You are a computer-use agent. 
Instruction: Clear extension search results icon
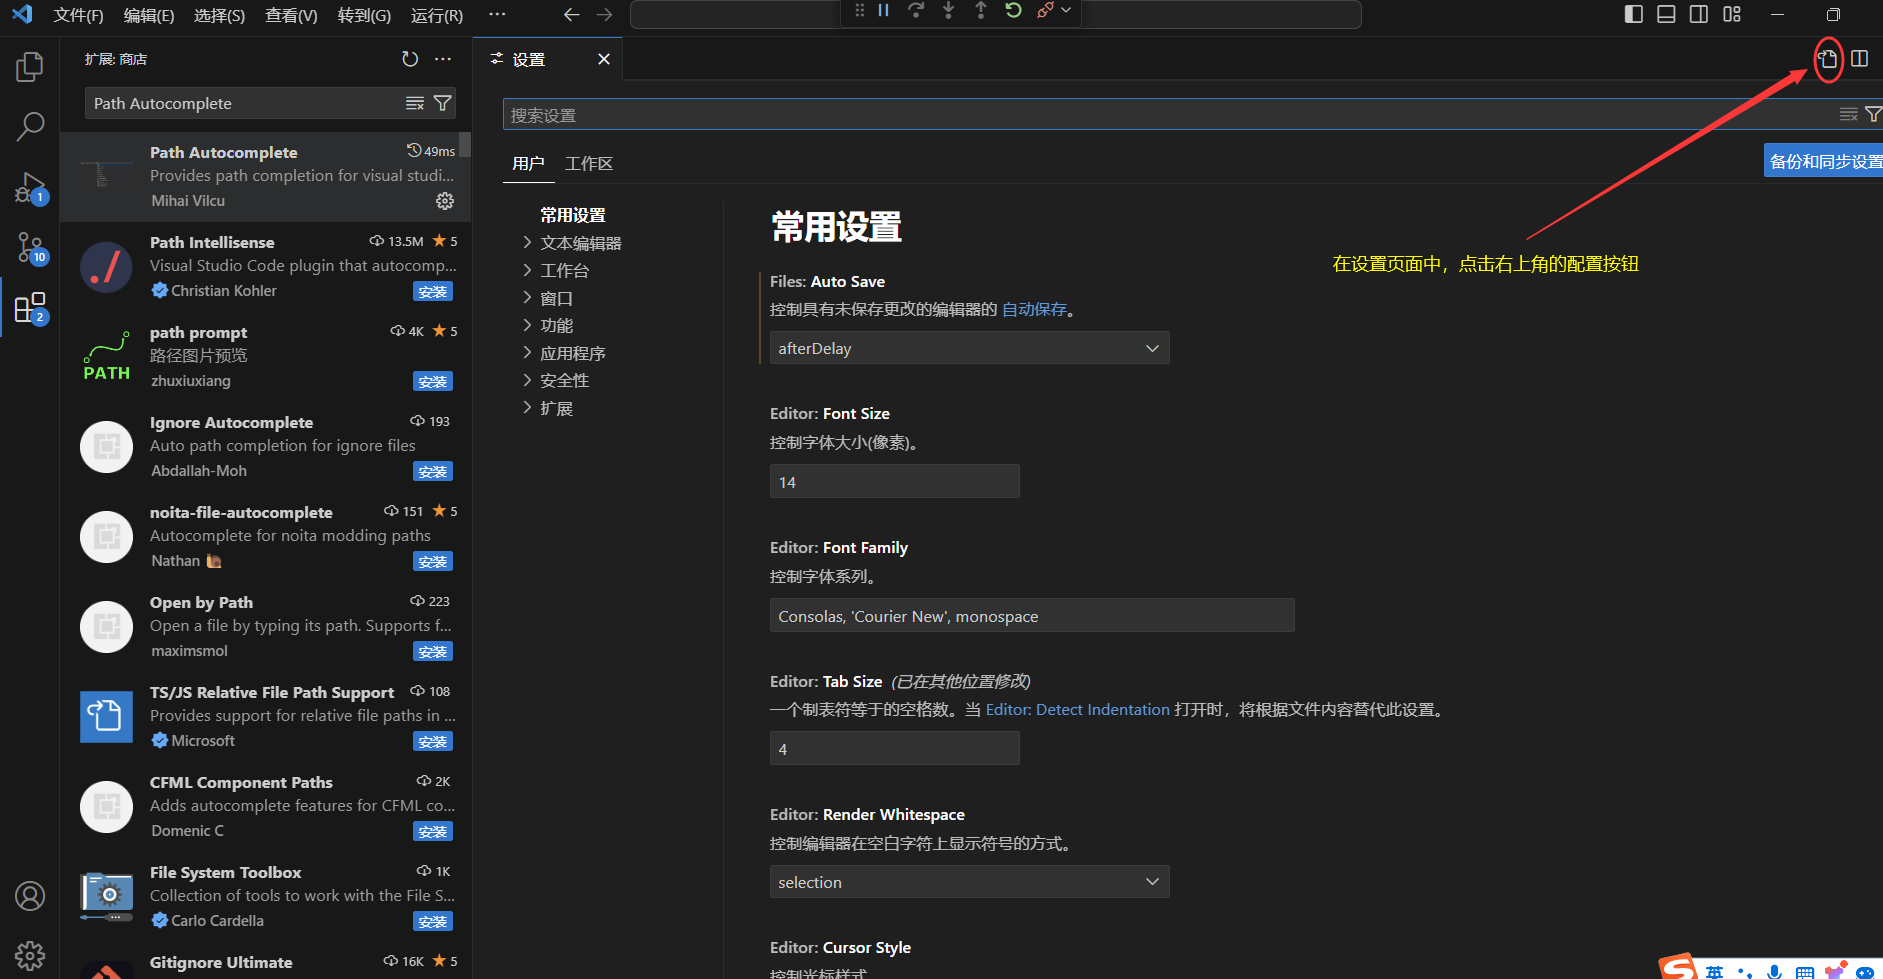point(415,103)
